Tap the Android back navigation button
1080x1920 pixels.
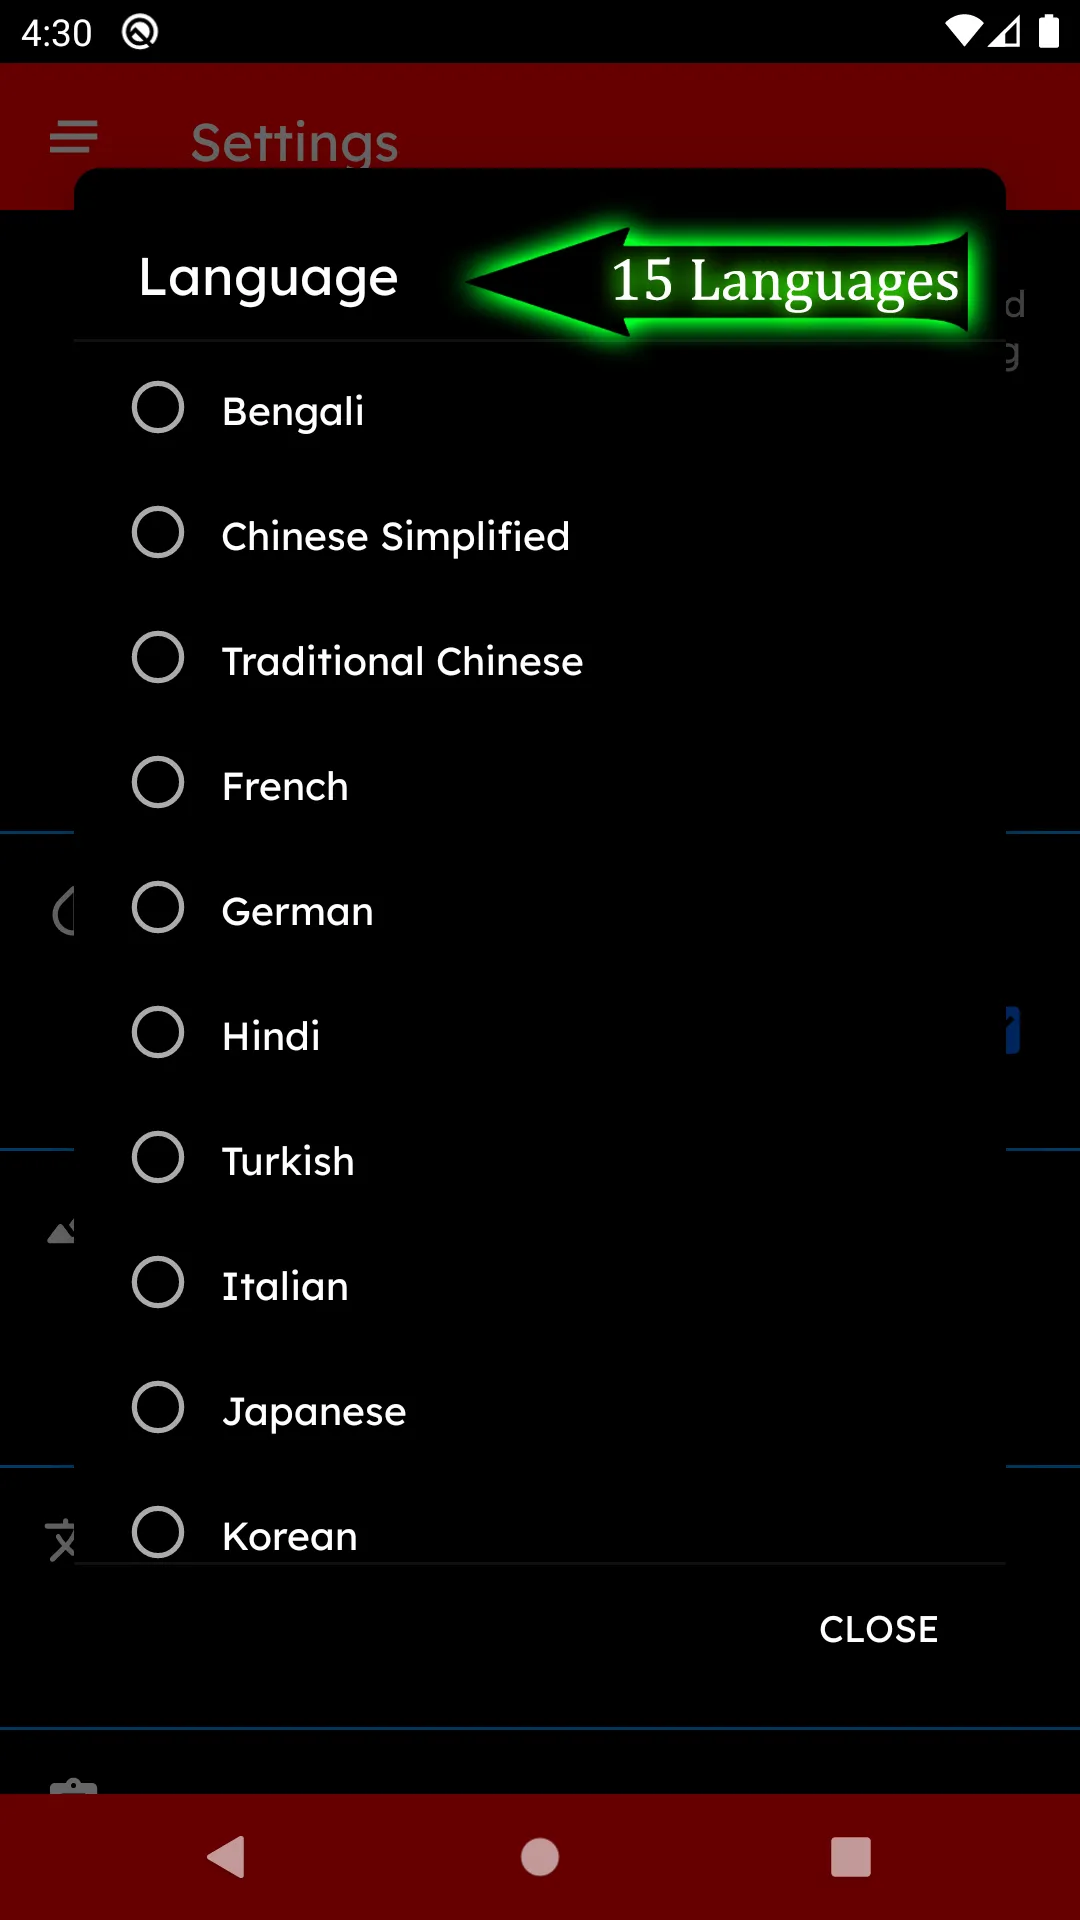[227, 1857]
